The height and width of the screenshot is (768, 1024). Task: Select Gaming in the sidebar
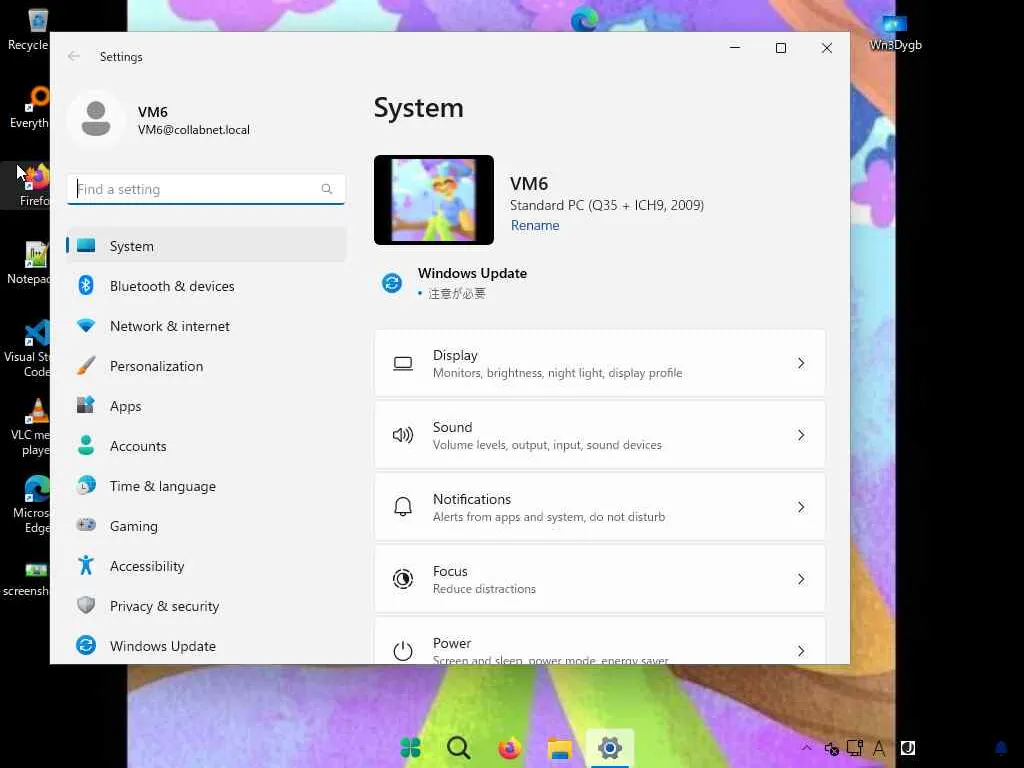click(x=206, y=526)
